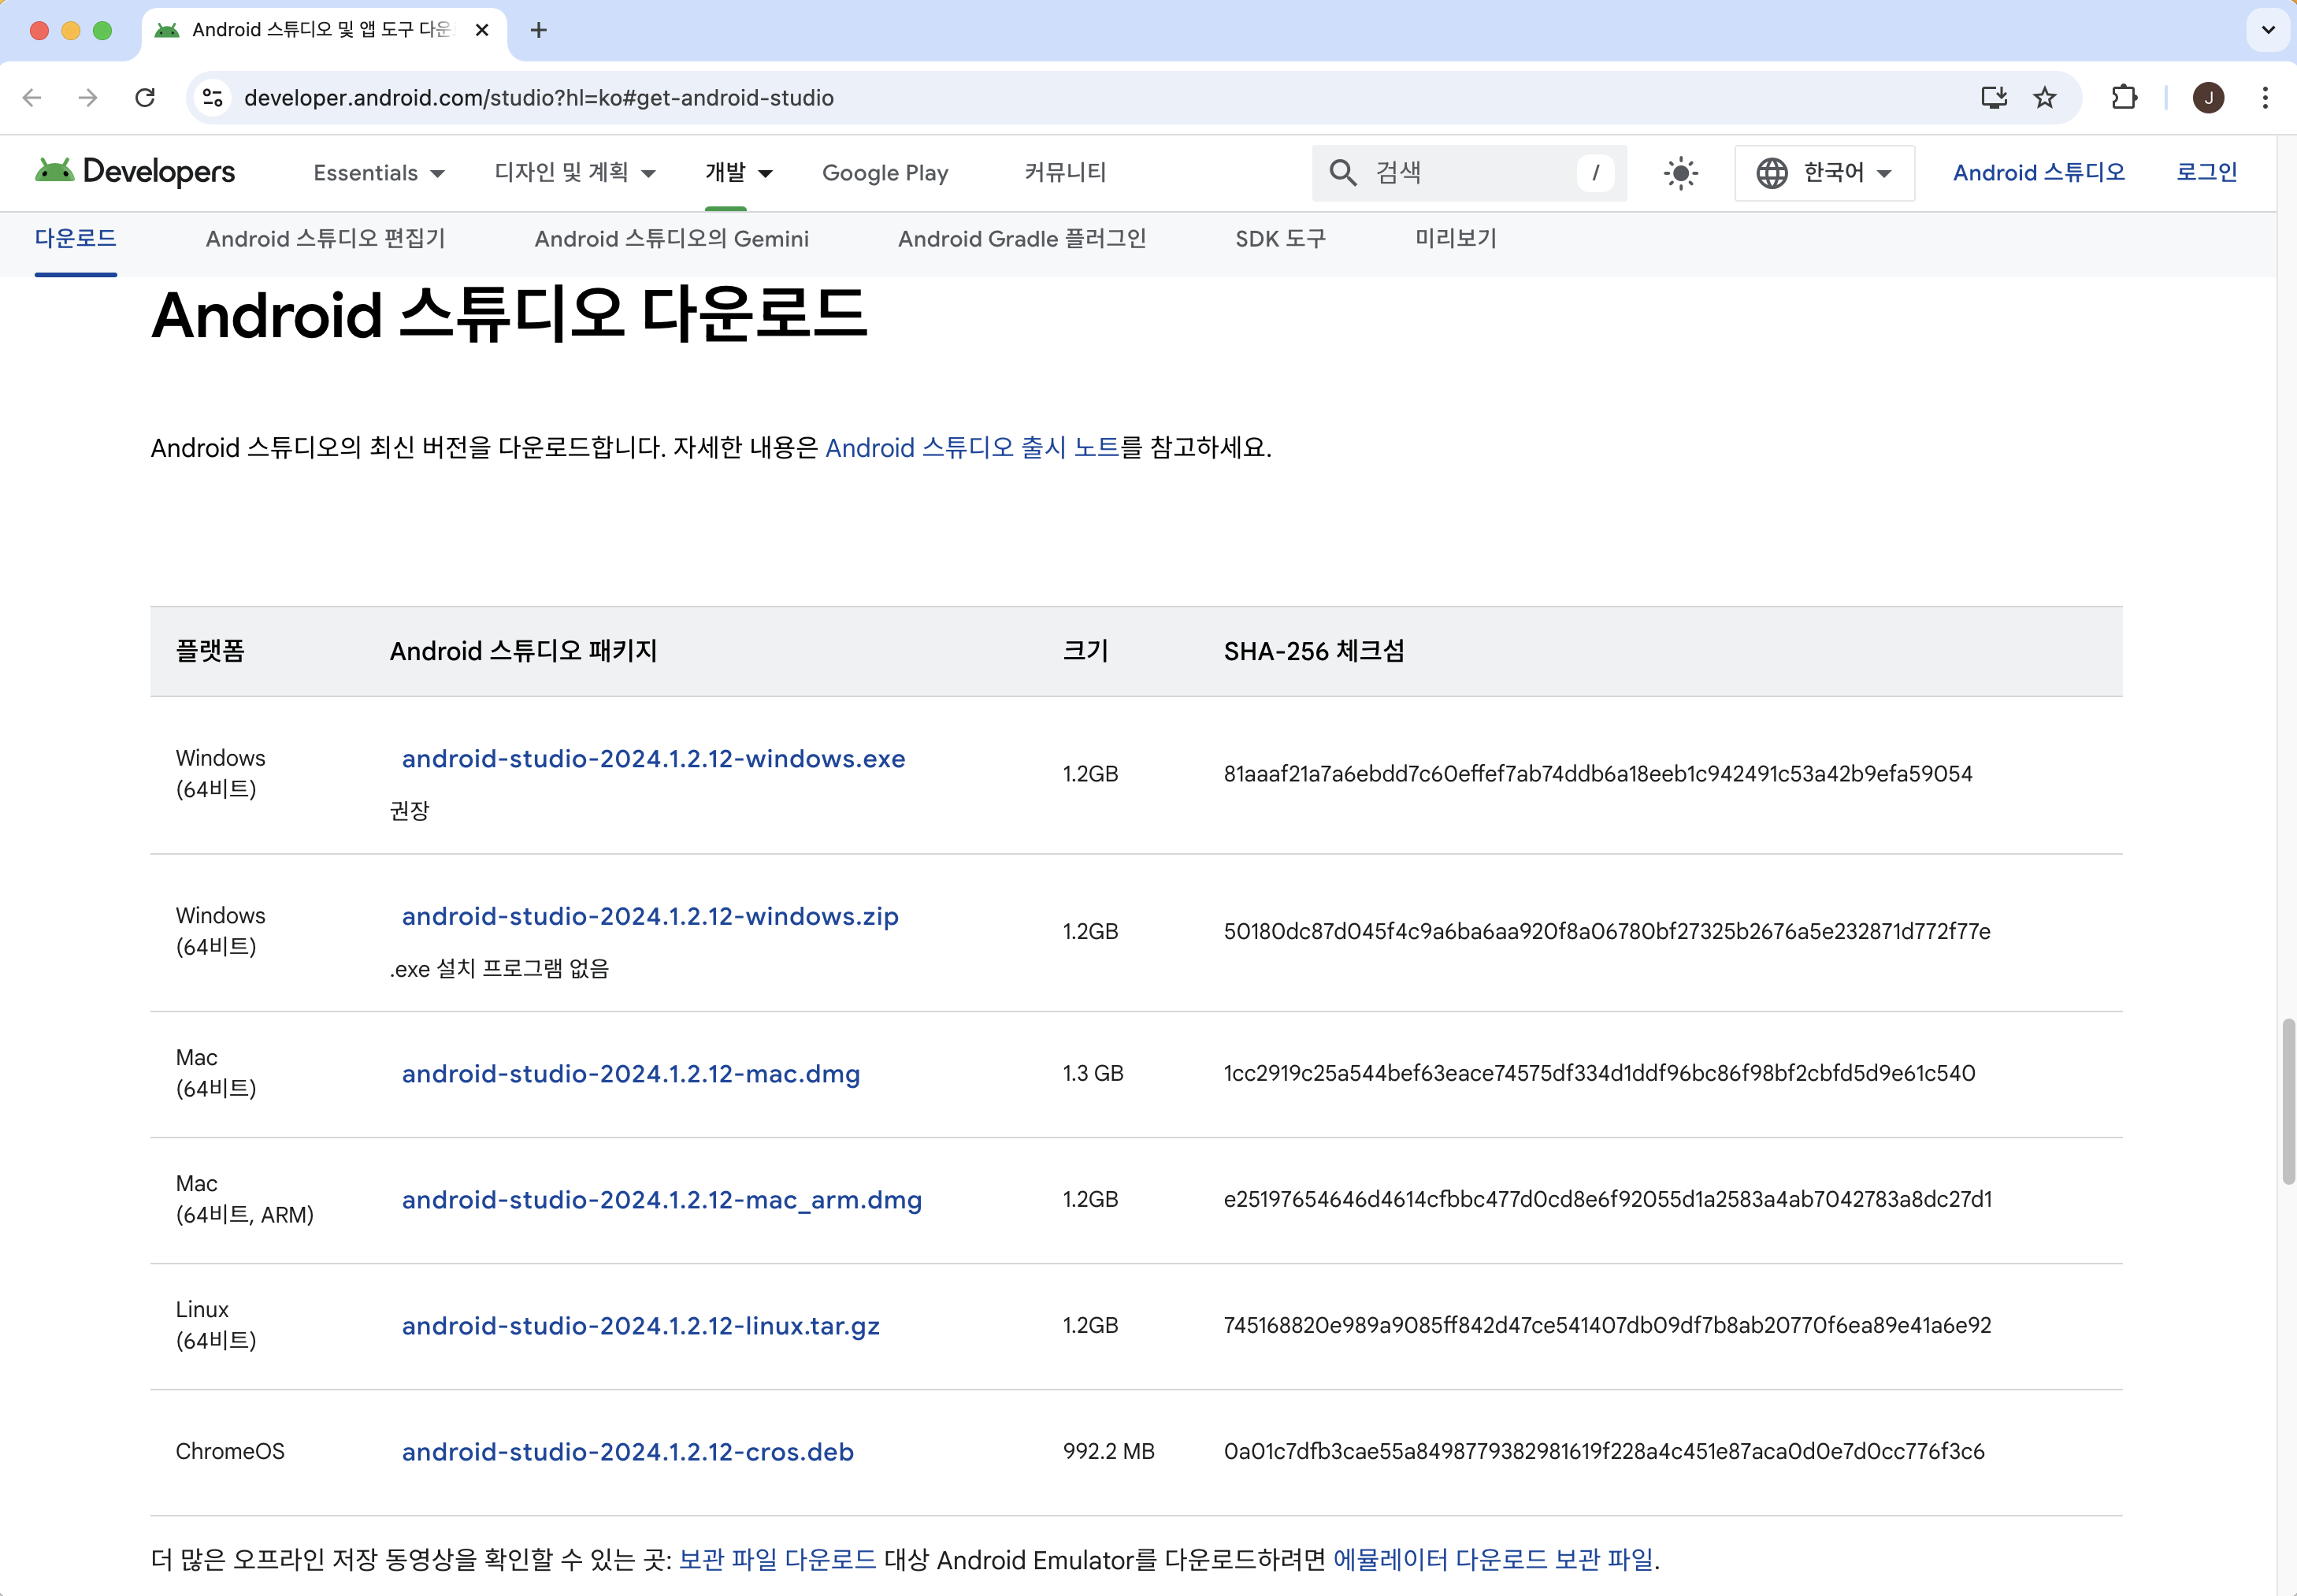Viewport: 2297px width, 1596px height.
Task: Switch to the SDK 도구 tab
Action: [x=1279, y=239]
